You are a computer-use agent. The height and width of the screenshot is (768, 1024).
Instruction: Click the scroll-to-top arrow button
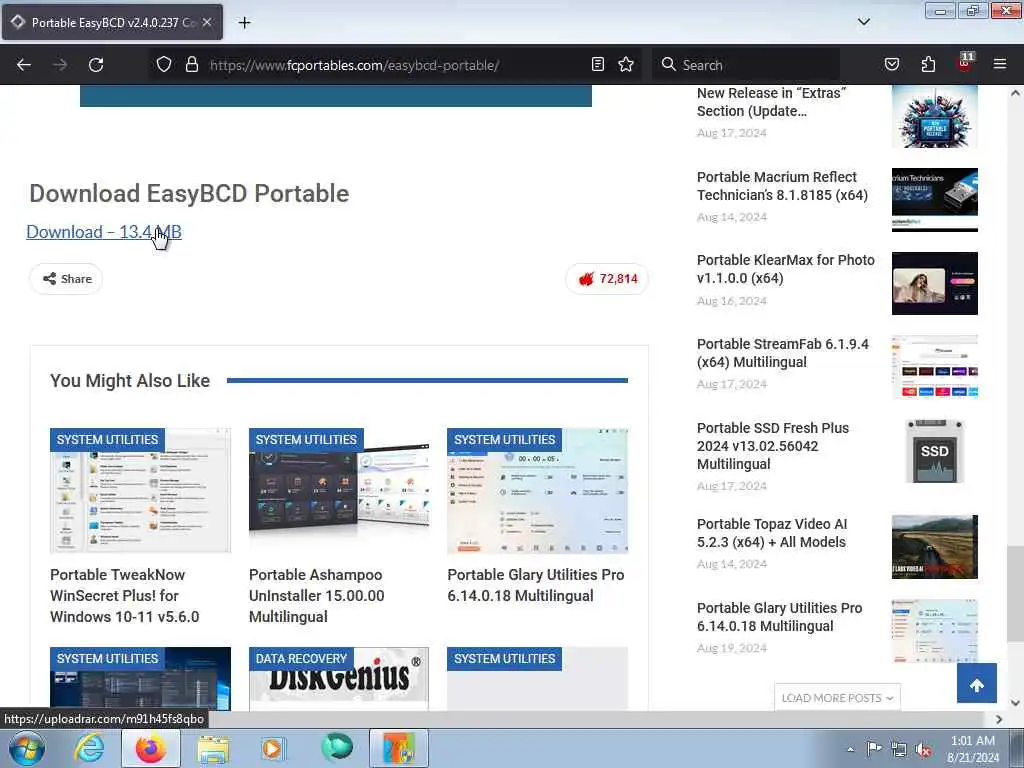coord(977,684)
